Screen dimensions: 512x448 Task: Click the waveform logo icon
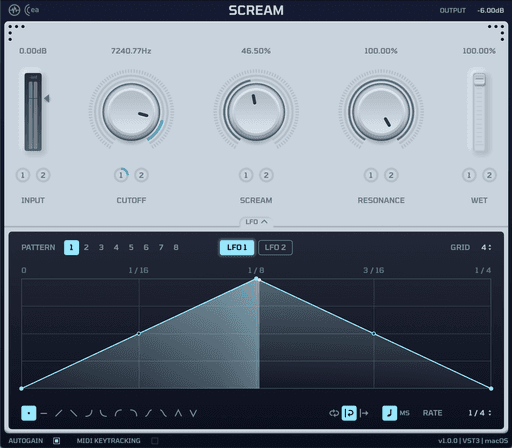[x=14, y=10]
